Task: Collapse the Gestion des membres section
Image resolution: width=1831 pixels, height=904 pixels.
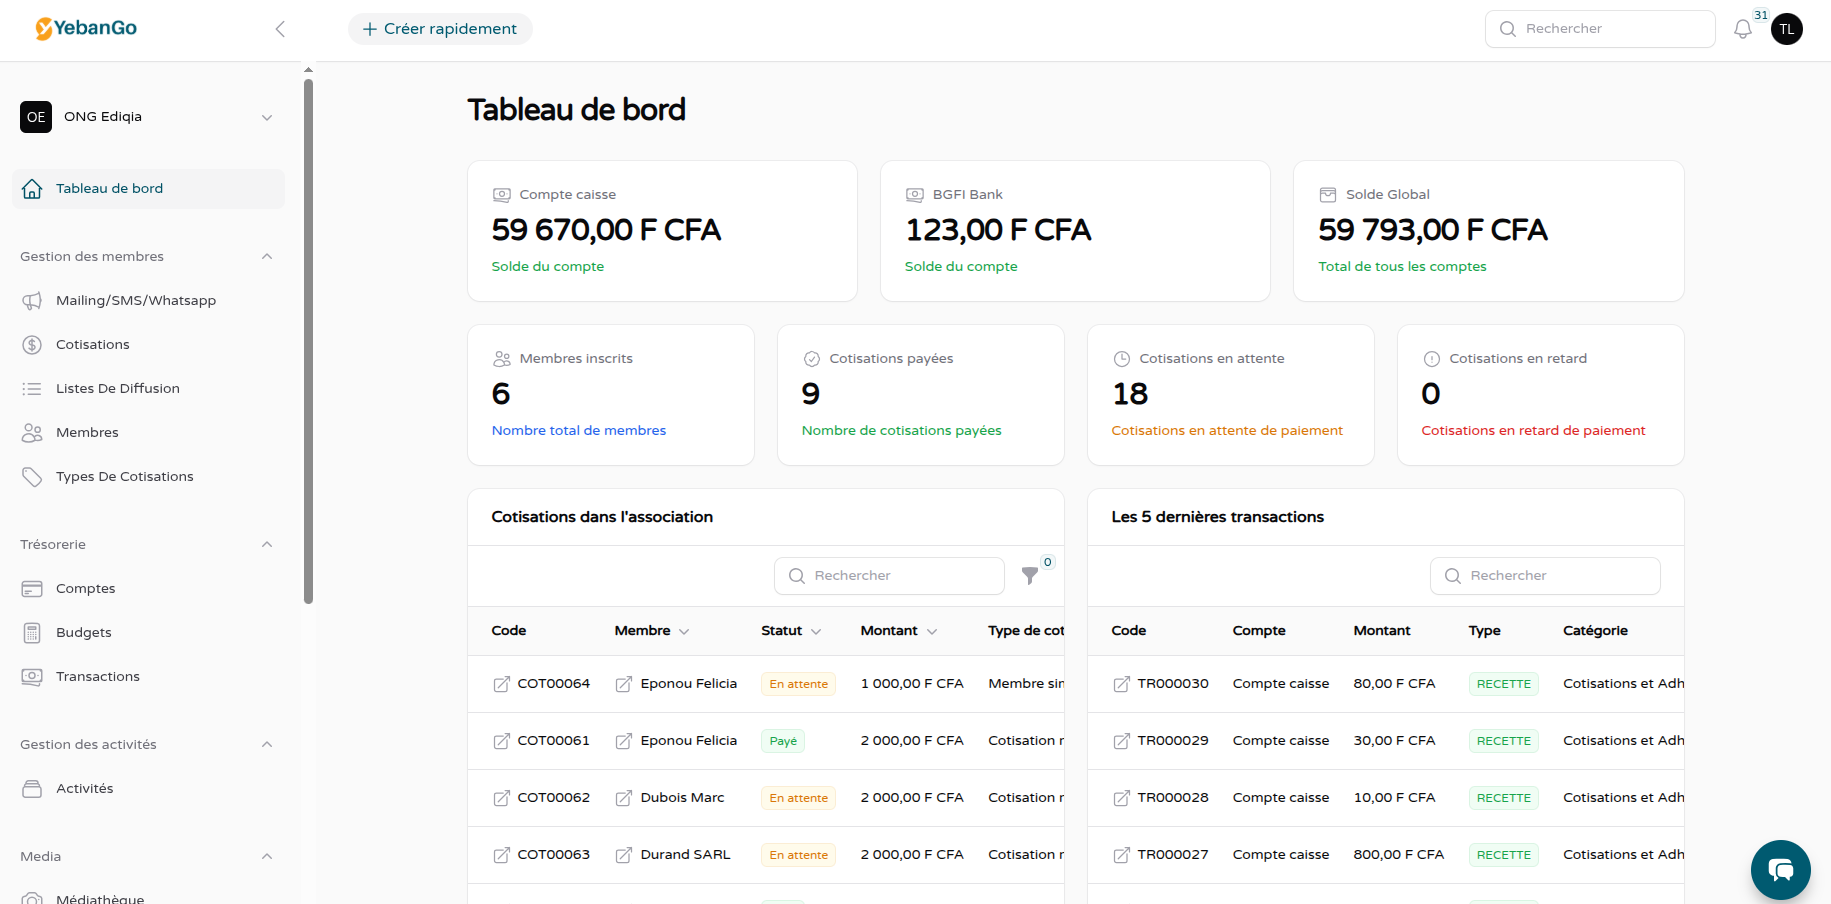Action: [266, 256]
